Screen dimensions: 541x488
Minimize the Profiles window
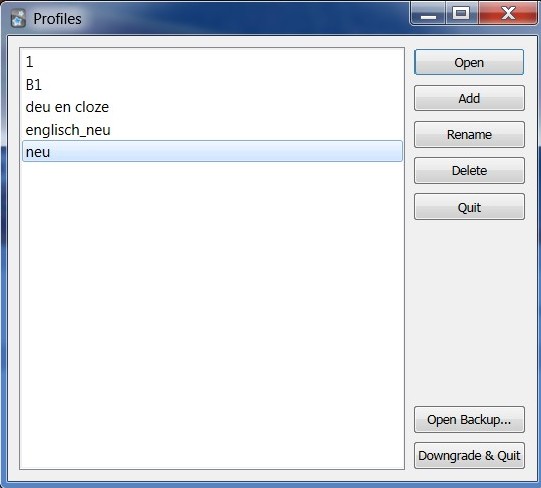pyautogui.click(x=428, y=13)
